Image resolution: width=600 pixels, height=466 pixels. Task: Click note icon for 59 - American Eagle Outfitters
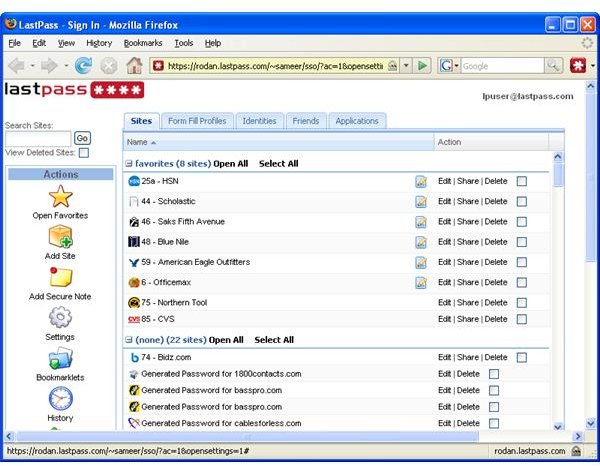click(421, 262)
